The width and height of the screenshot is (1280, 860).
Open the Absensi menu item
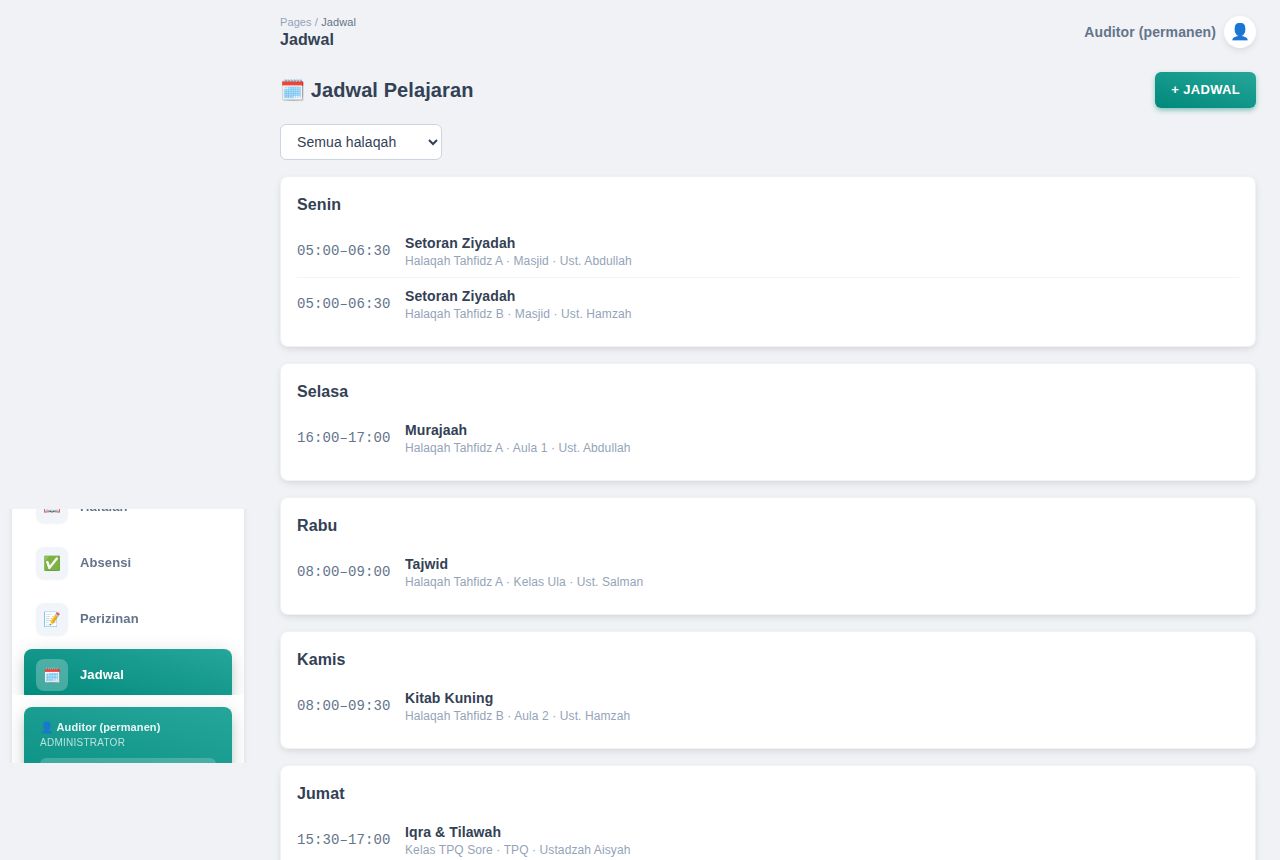[x=128, y=563]
